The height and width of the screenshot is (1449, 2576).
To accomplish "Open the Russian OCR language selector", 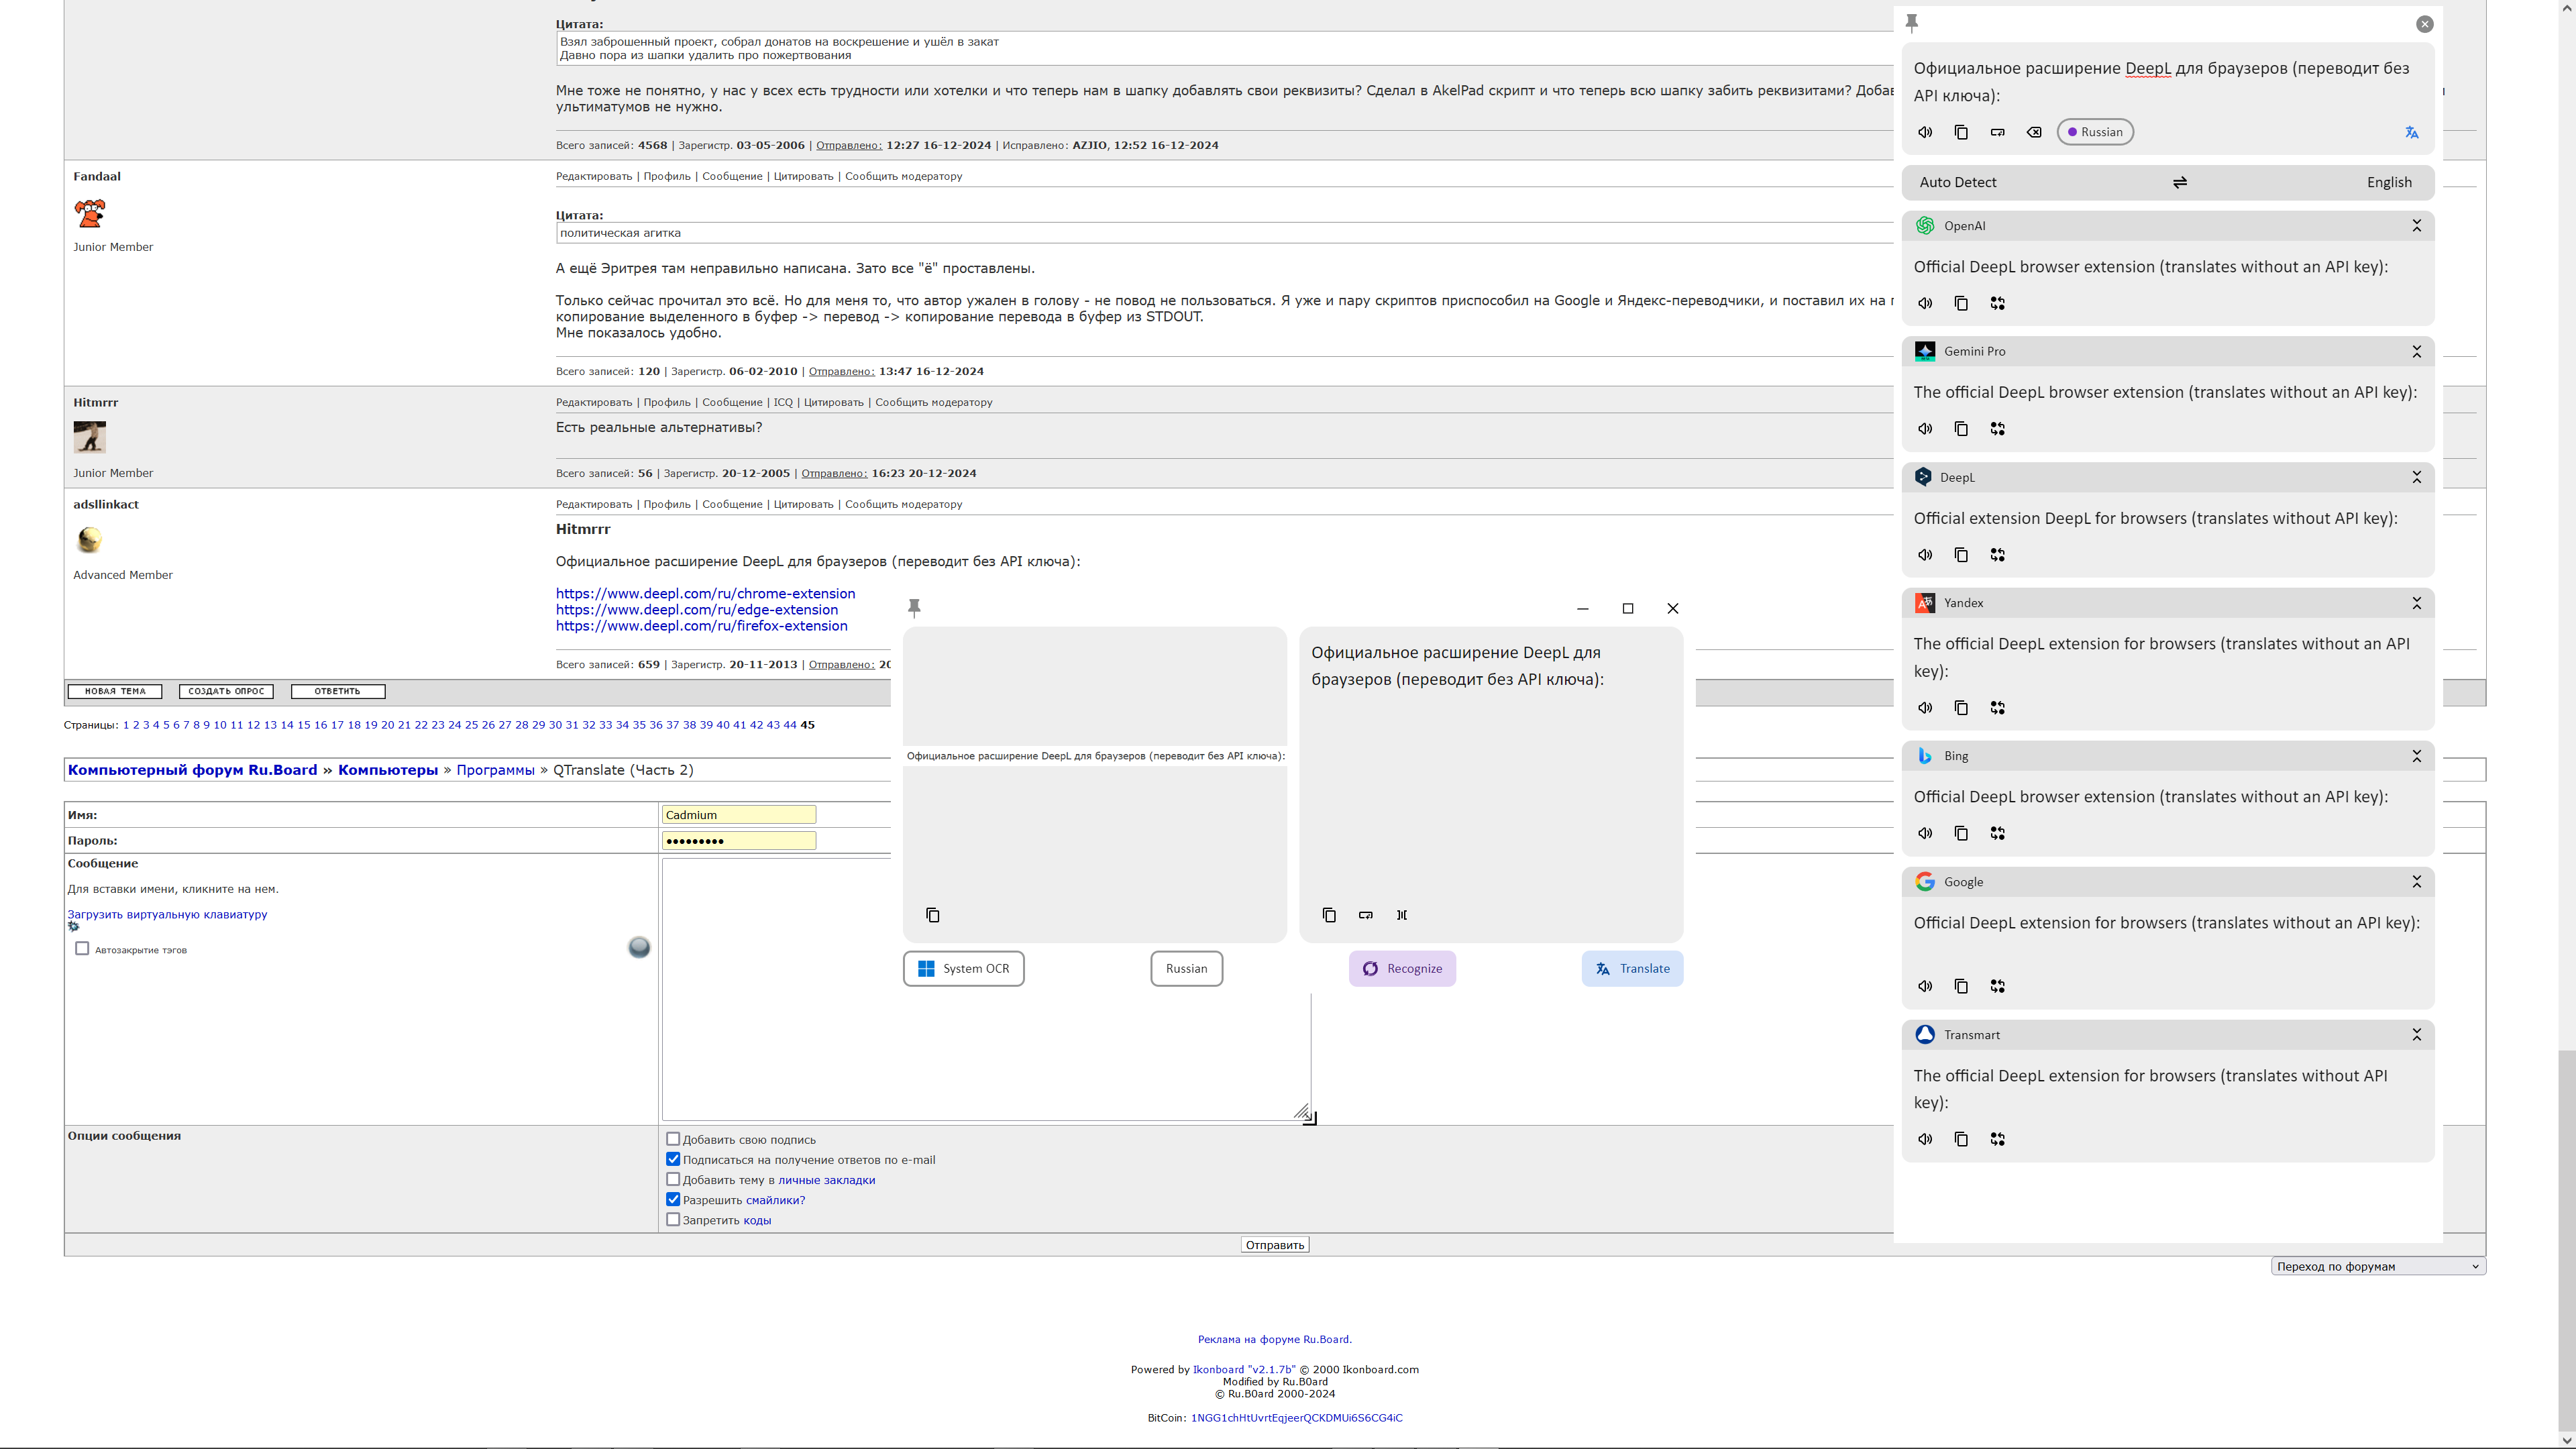I will 1186,968.
